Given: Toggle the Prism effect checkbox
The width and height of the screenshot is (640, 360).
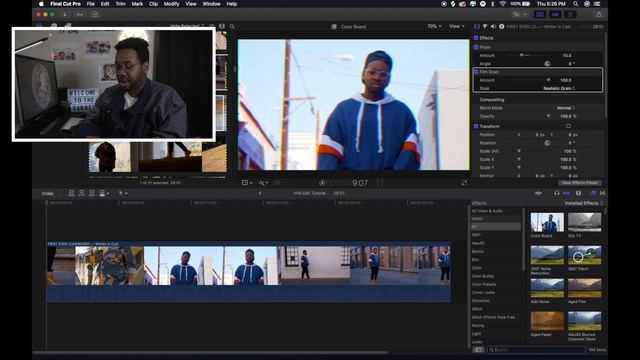Looking at the screenshot, I should [476, 47].
